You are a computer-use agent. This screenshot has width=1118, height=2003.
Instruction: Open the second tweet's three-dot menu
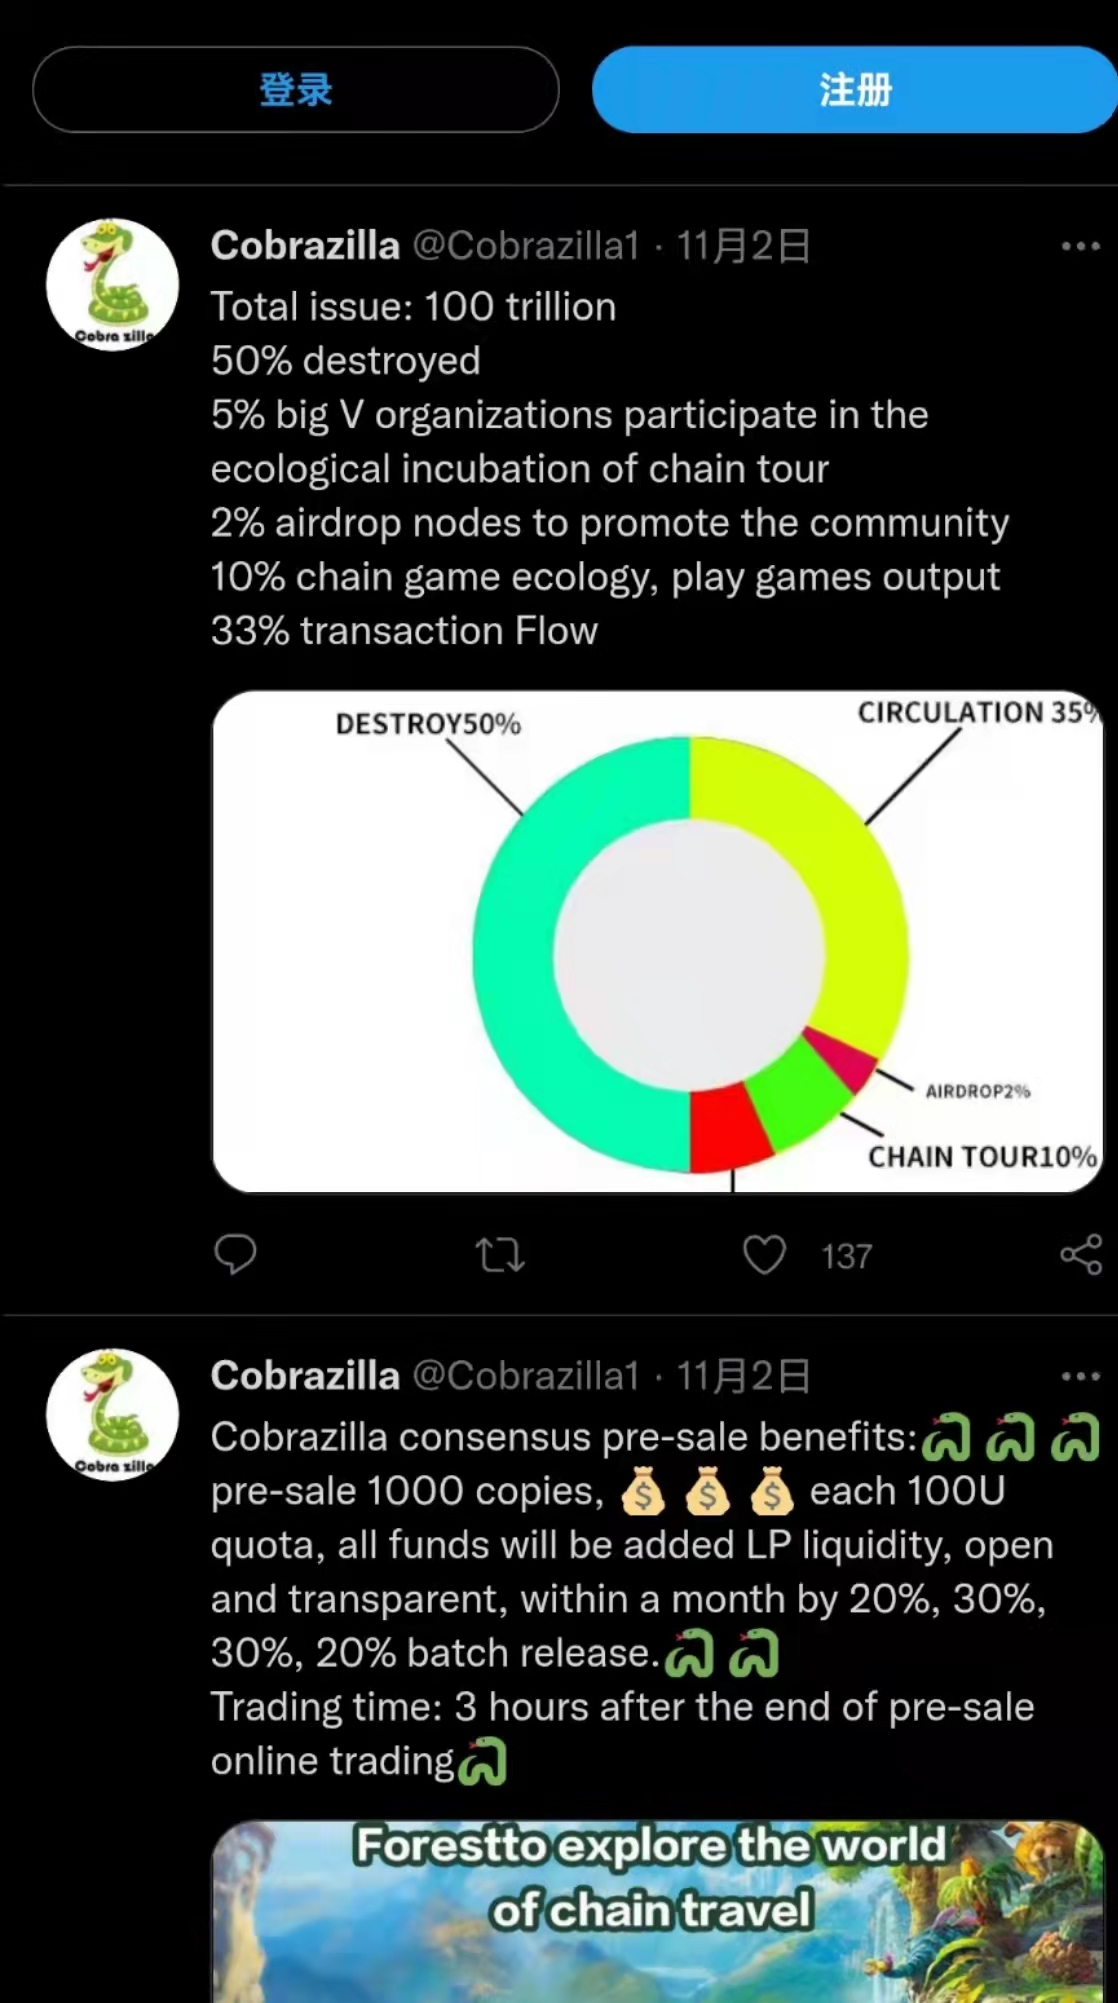click(1081, 1377)
